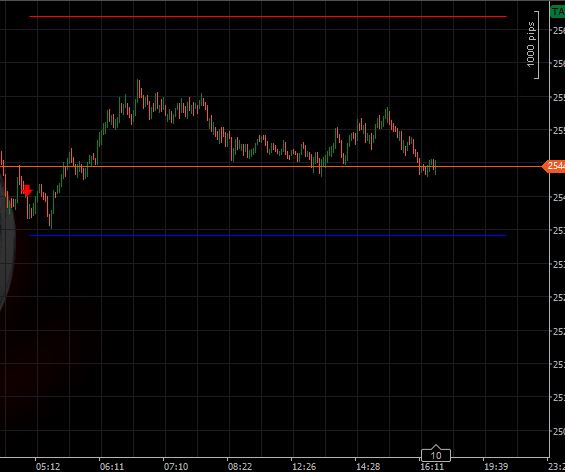Click the last candle at chart's right end
This screenshot has width=565, height=472.
pos(436,167)
